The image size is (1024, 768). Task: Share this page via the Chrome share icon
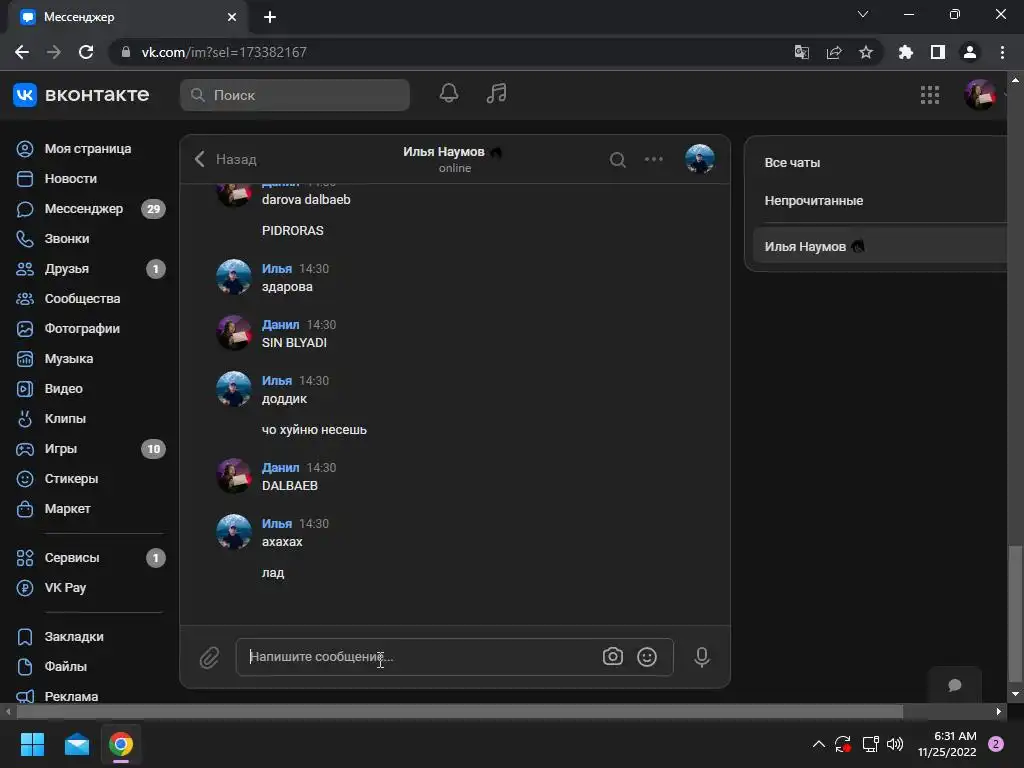click(834, 52)
